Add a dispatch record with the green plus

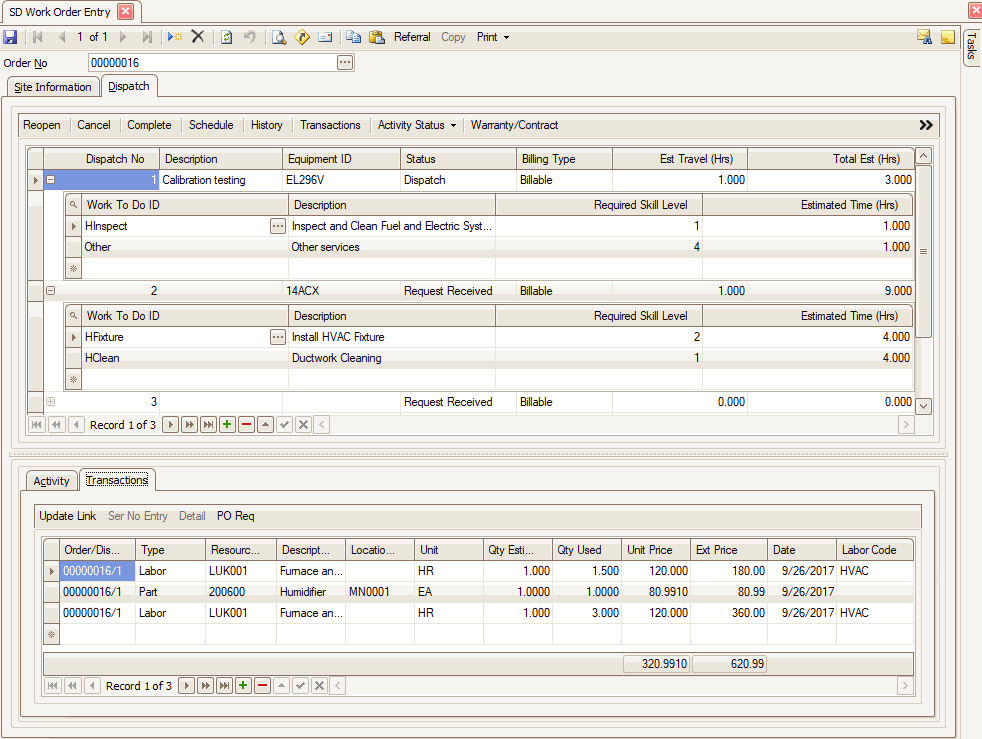227,425
